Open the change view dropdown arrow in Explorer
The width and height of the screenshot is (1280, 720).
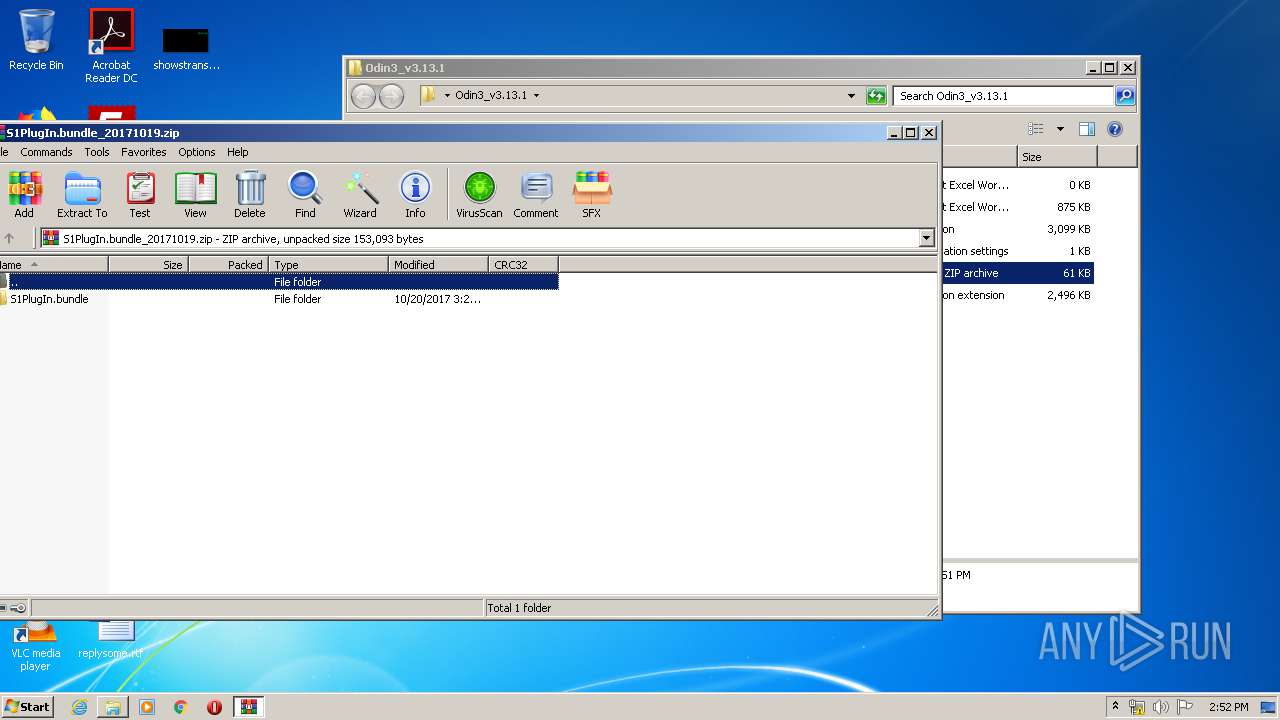1060,129
